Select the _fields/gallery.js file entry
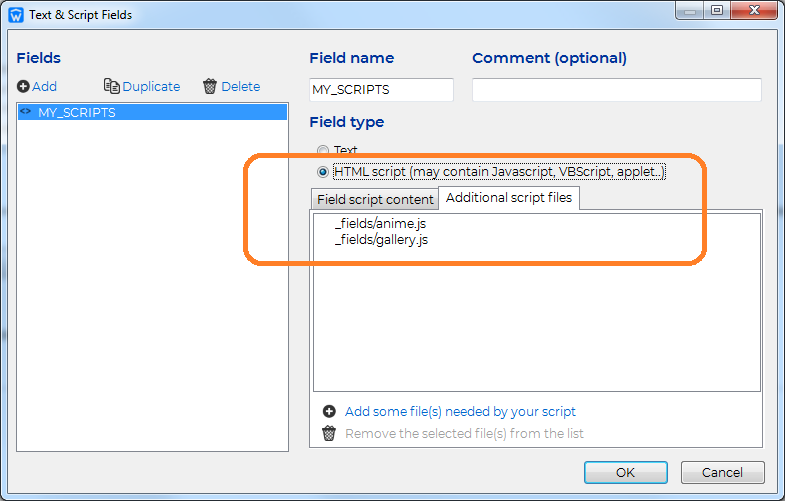The width and height of the screenshot is (785, 501). point(381,240)
